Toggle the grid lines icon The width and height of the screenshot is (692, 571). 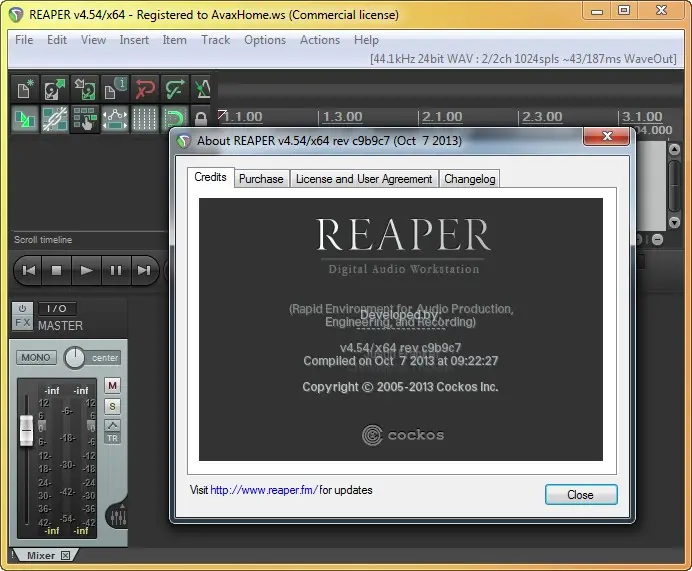(x=145, y=119)
